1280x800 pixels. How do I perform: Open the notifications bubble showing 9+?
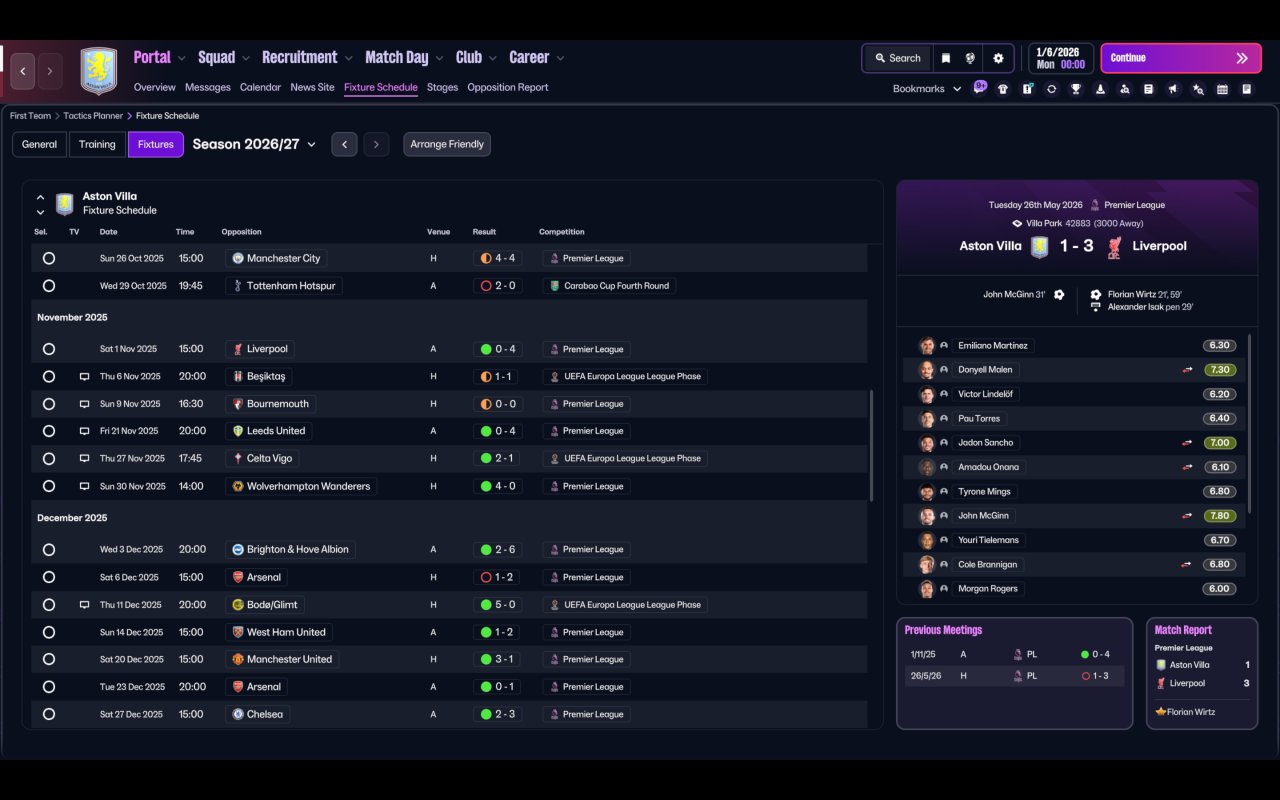980,87
